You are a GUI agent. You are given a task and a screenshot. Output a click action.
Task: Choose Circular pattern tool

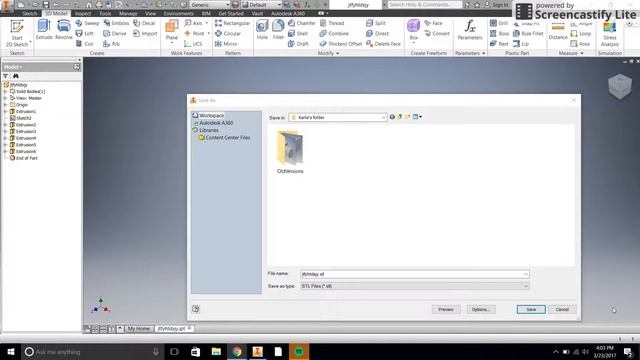pos(228,33)
